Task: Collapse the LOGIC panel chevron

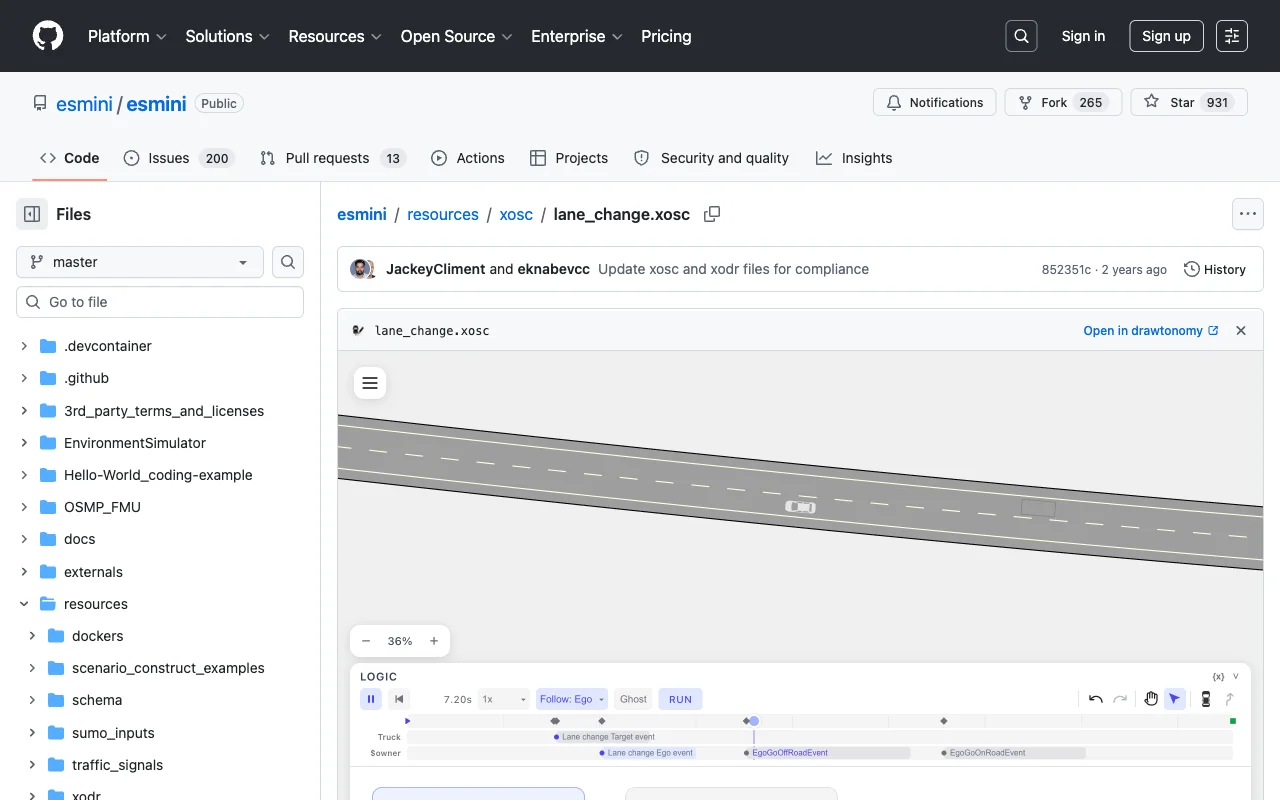Action: pos(1236,677)
